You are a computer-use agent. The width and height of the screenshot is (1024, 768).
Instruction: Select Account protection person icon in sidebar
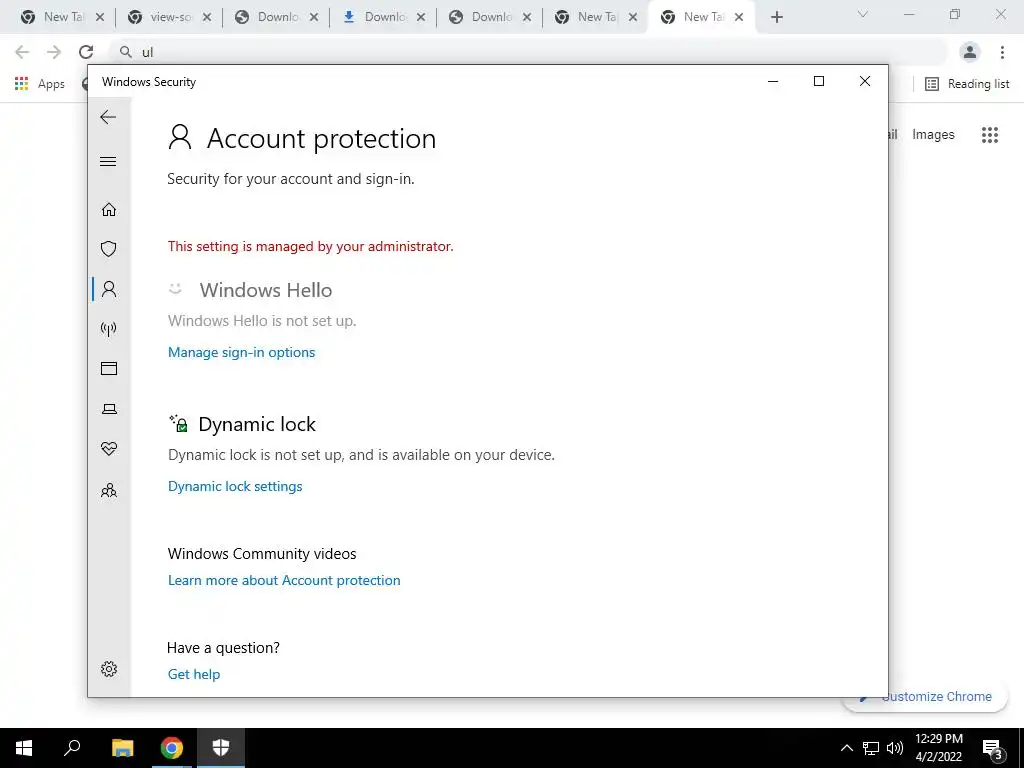[109, 289]
